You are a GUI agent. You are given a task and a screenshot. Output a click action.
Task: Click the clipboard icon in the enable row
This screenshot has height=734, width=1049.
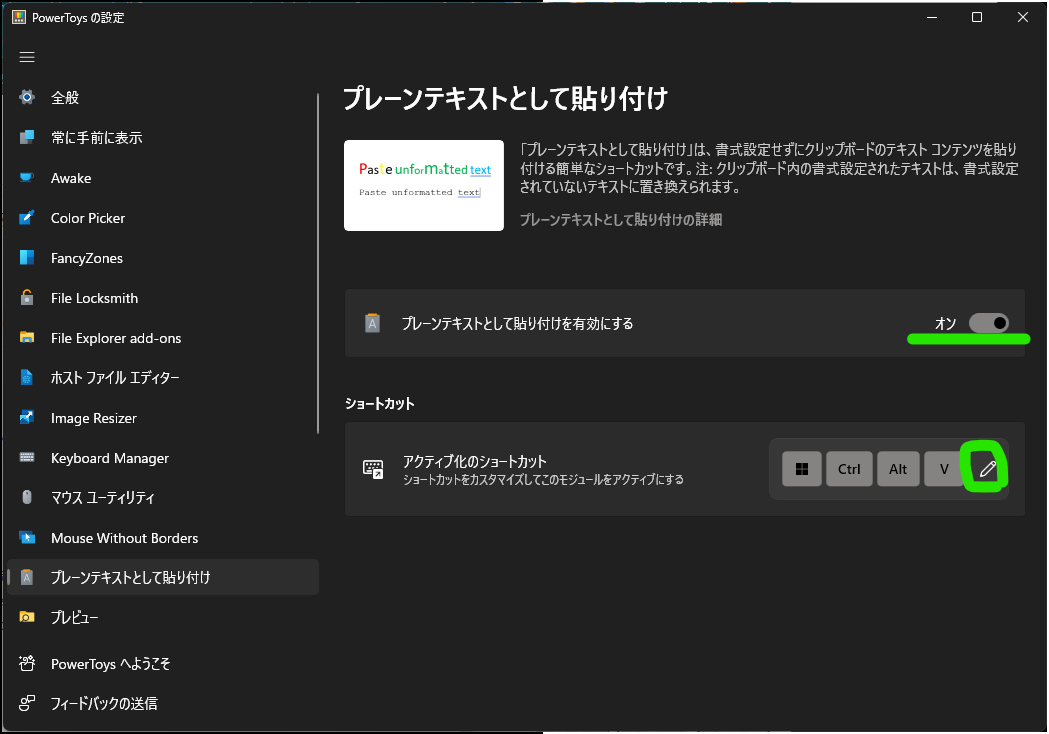tap(373, 323)
